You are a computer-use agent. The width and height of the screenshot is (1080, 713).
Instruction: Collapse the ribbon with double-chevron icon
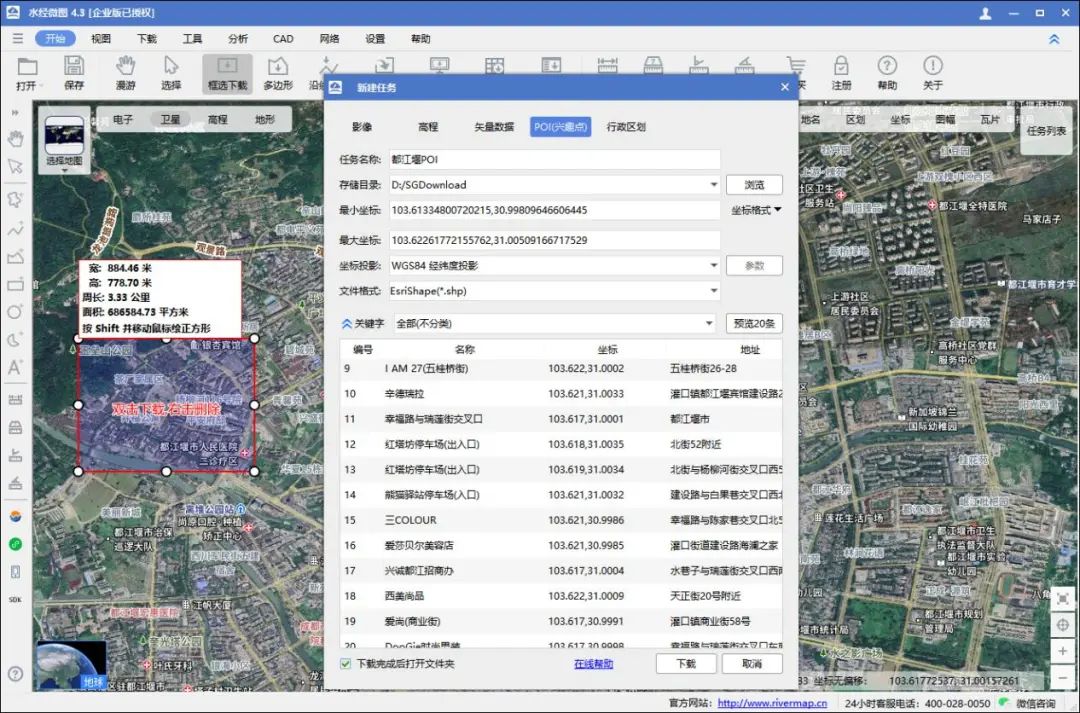tap(1054, 39)
